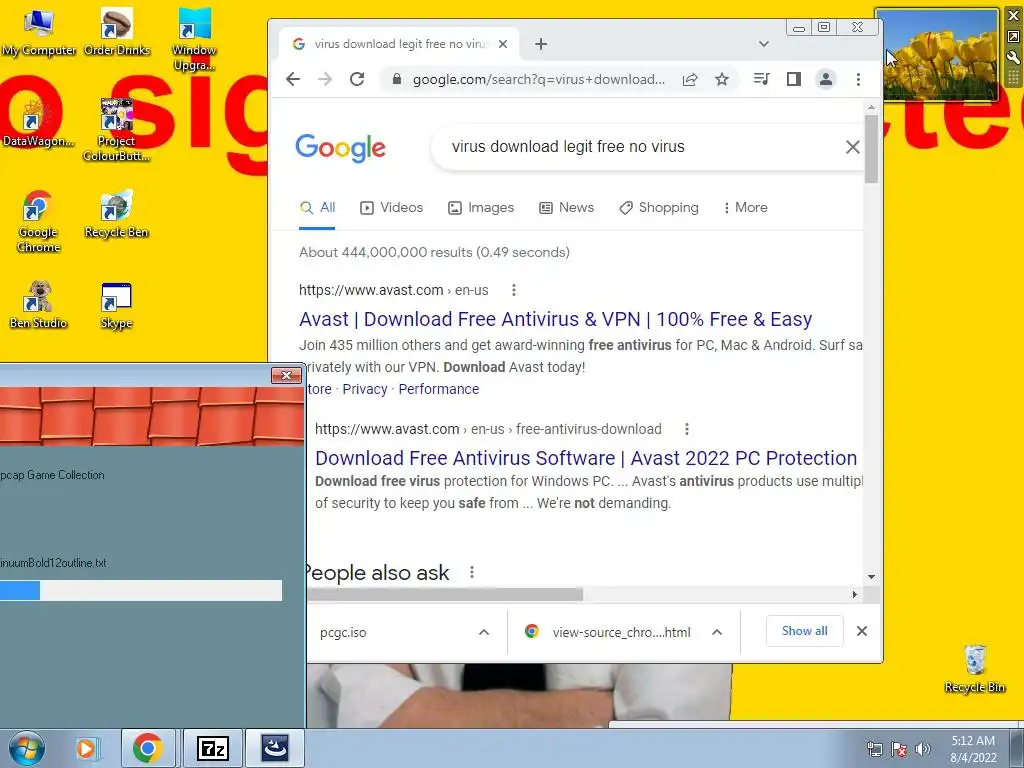Click the share page icon in address bar
This screenshot has width=1024, height=768.
(x=690, y=79)
